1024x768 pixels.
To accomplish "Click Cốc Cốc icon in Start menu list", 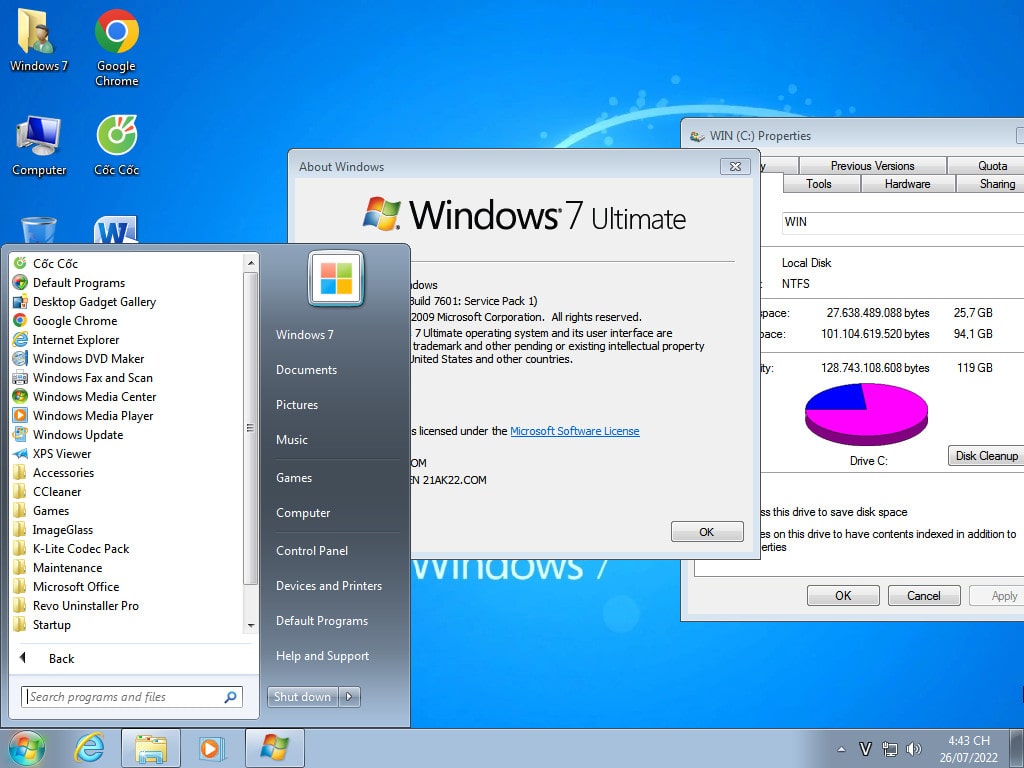I will 20,263.
